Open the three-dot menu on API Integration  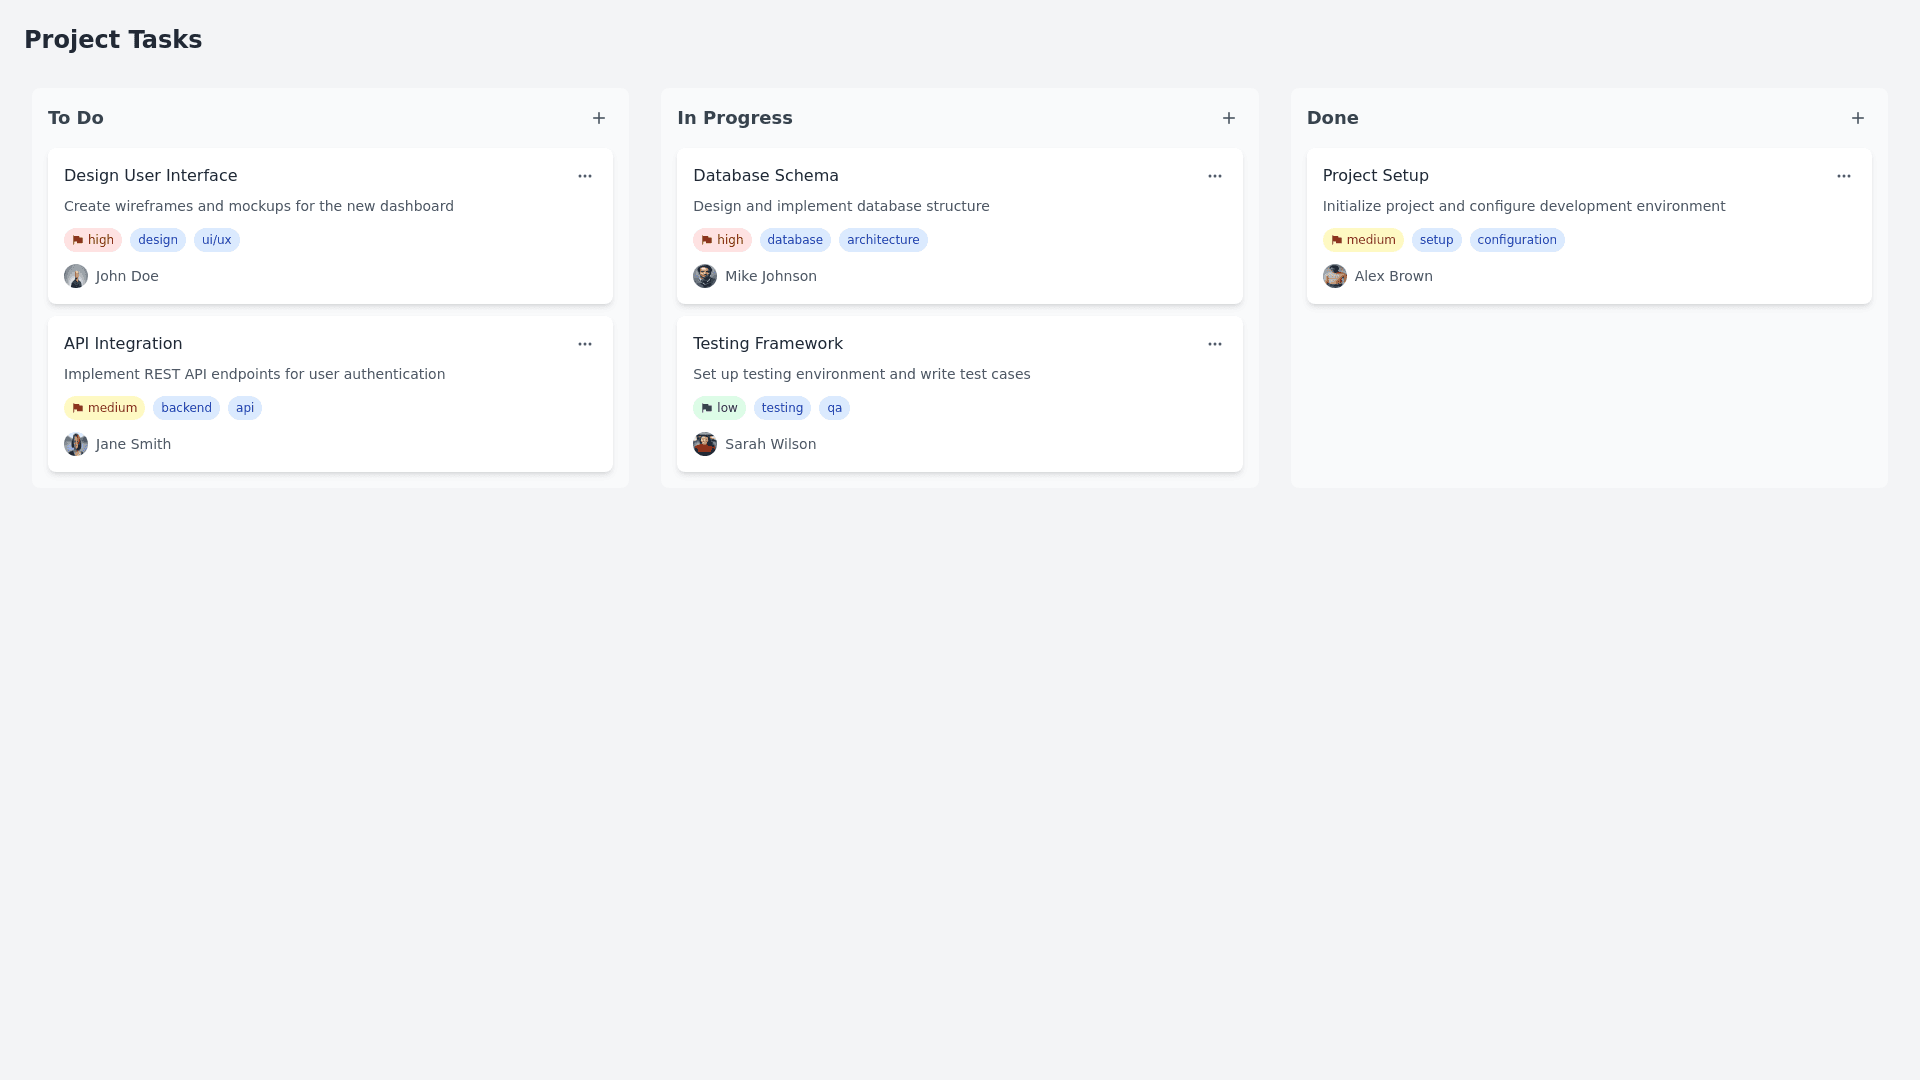click(585, 344)
